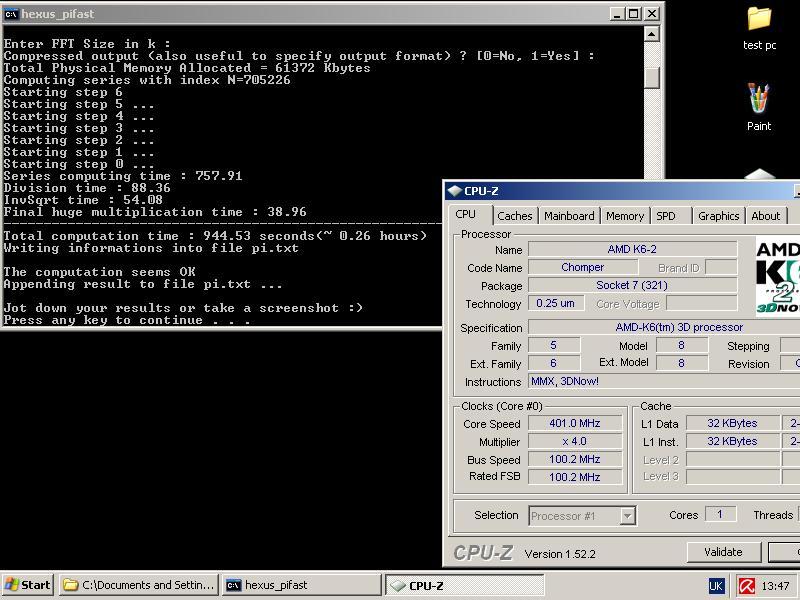Click the Bus Speed value 100.2 MHz

(575, 459)
